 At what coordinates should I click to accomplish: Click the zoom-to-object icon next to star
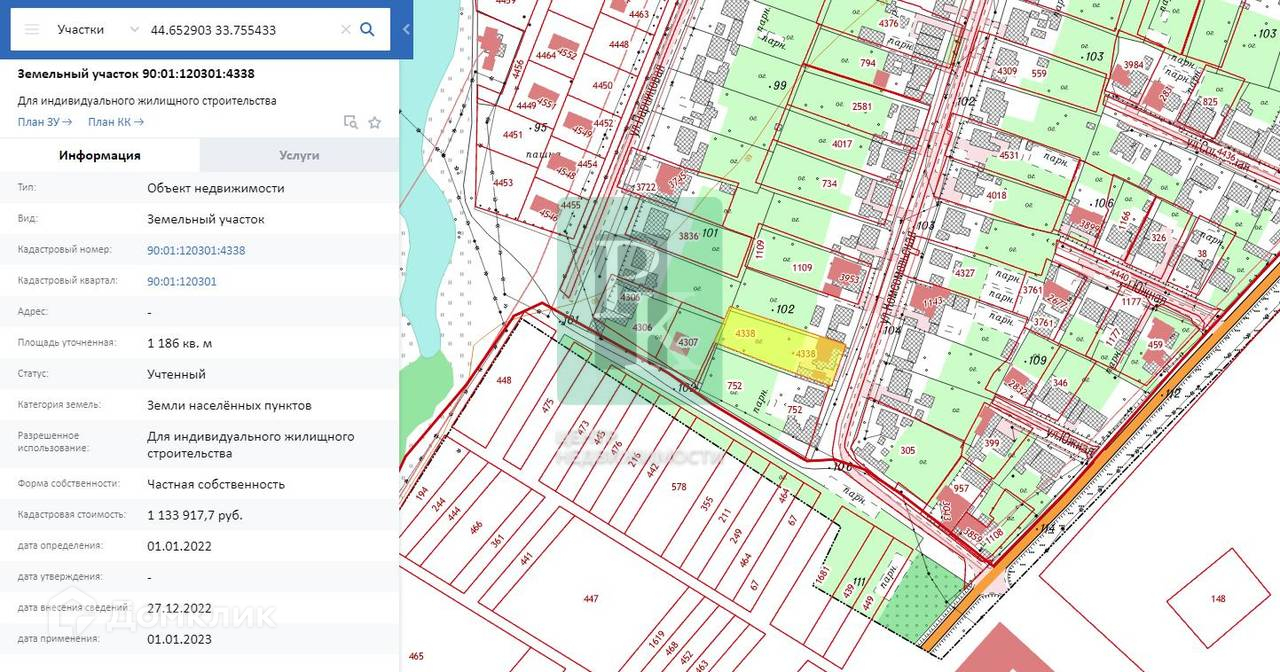(x=350, y=122)
